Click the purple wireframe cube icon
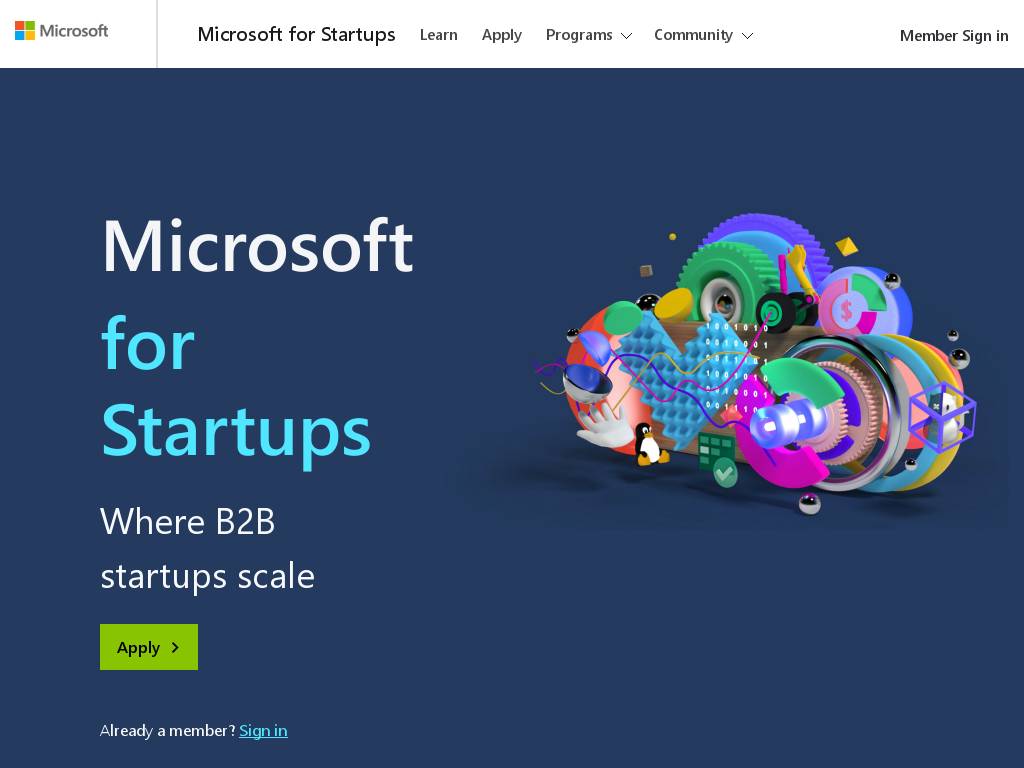This screenshot has width=1024, height=768. [941, 415]
